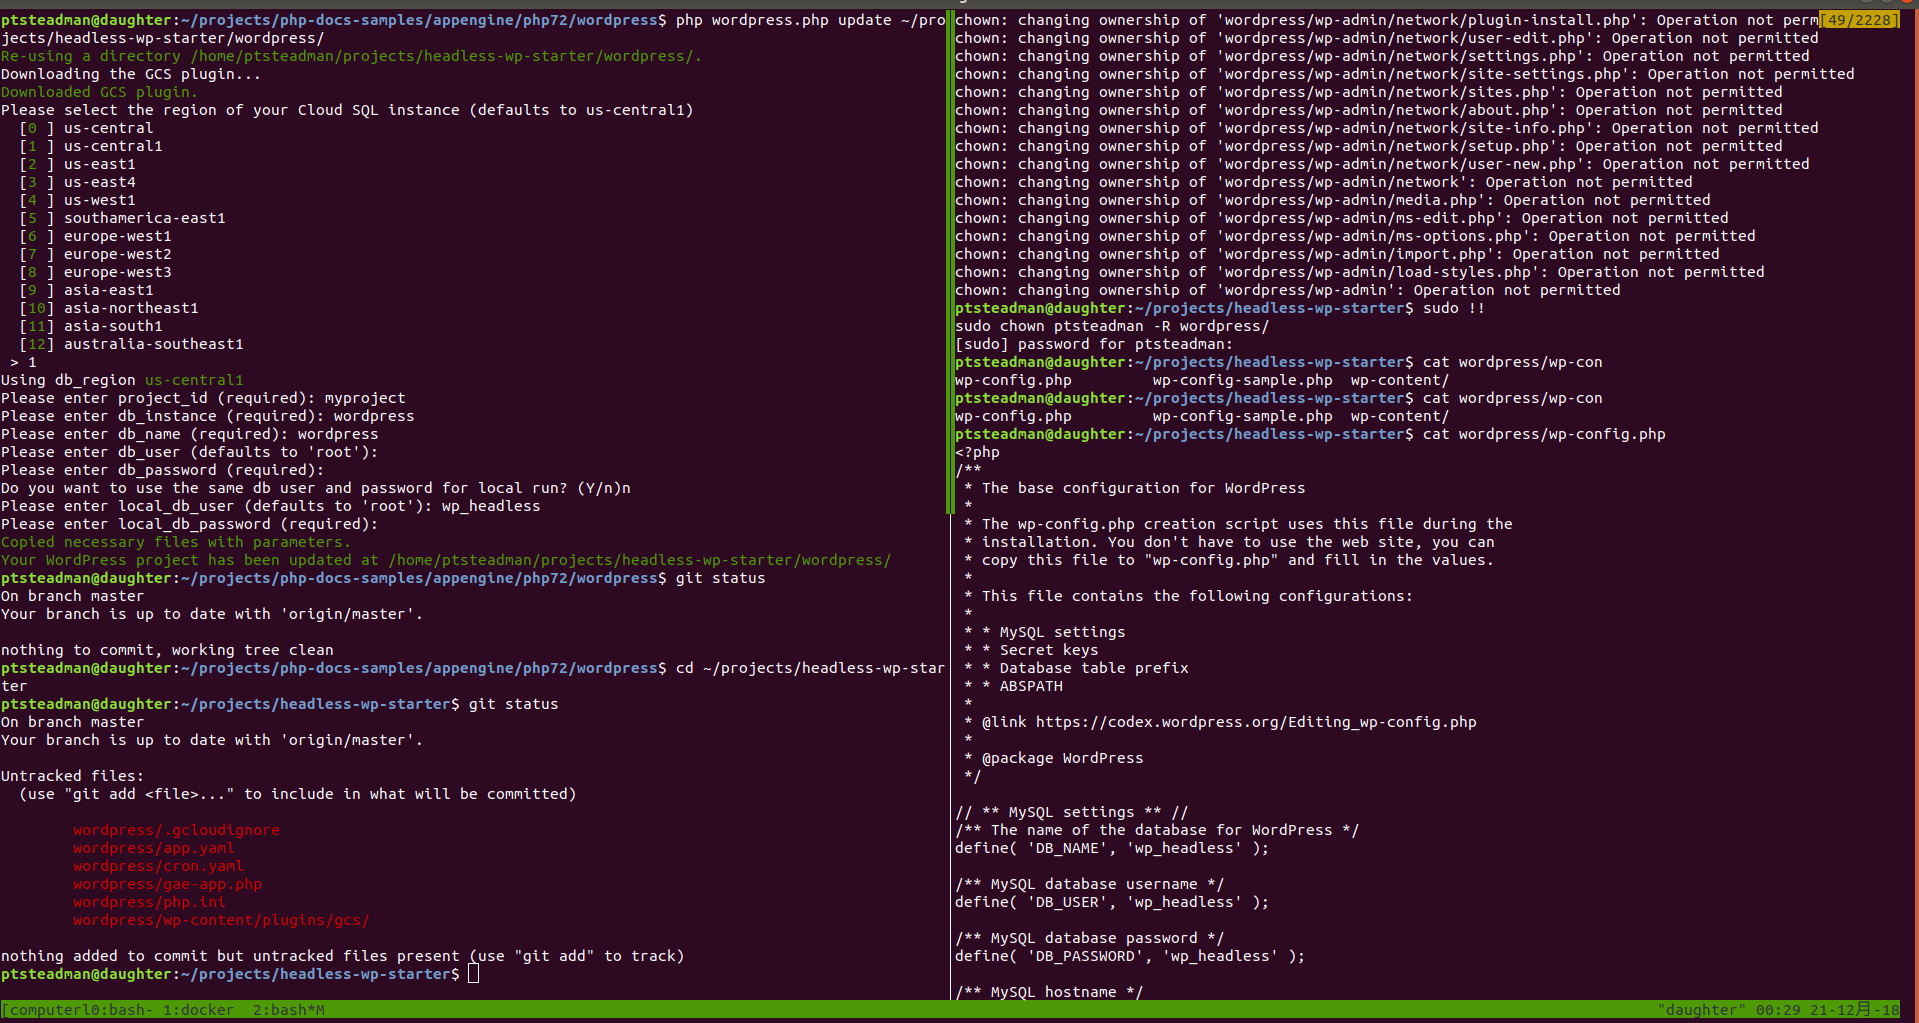Click 'Copied necessary files with parameters.' line
Viewport: 1919px width, 1023px height.
(176, 542)
